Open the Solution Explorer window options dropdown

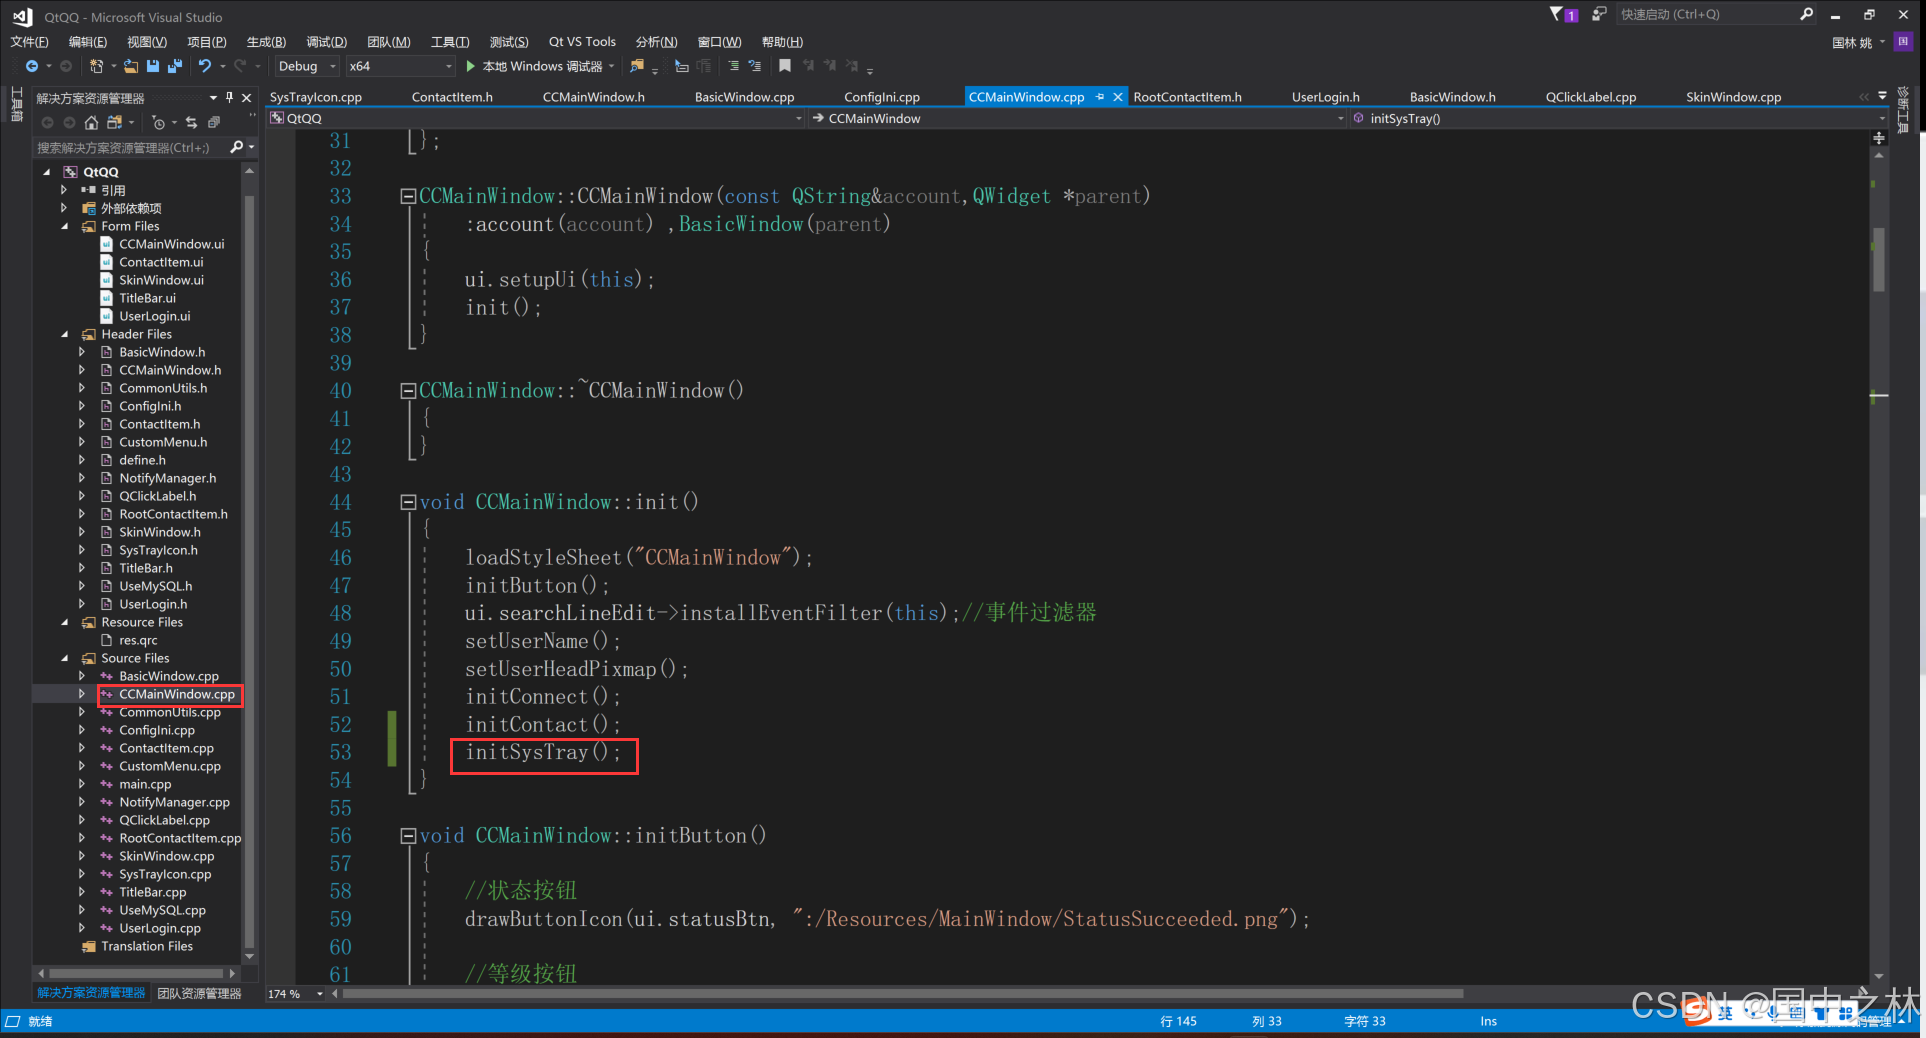click(213, 97)
